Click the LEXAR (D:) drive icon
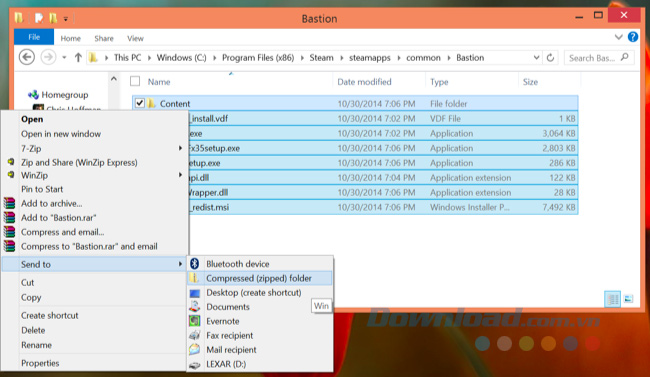This screenshot has height=377, width=650. [x=194, y=365]
